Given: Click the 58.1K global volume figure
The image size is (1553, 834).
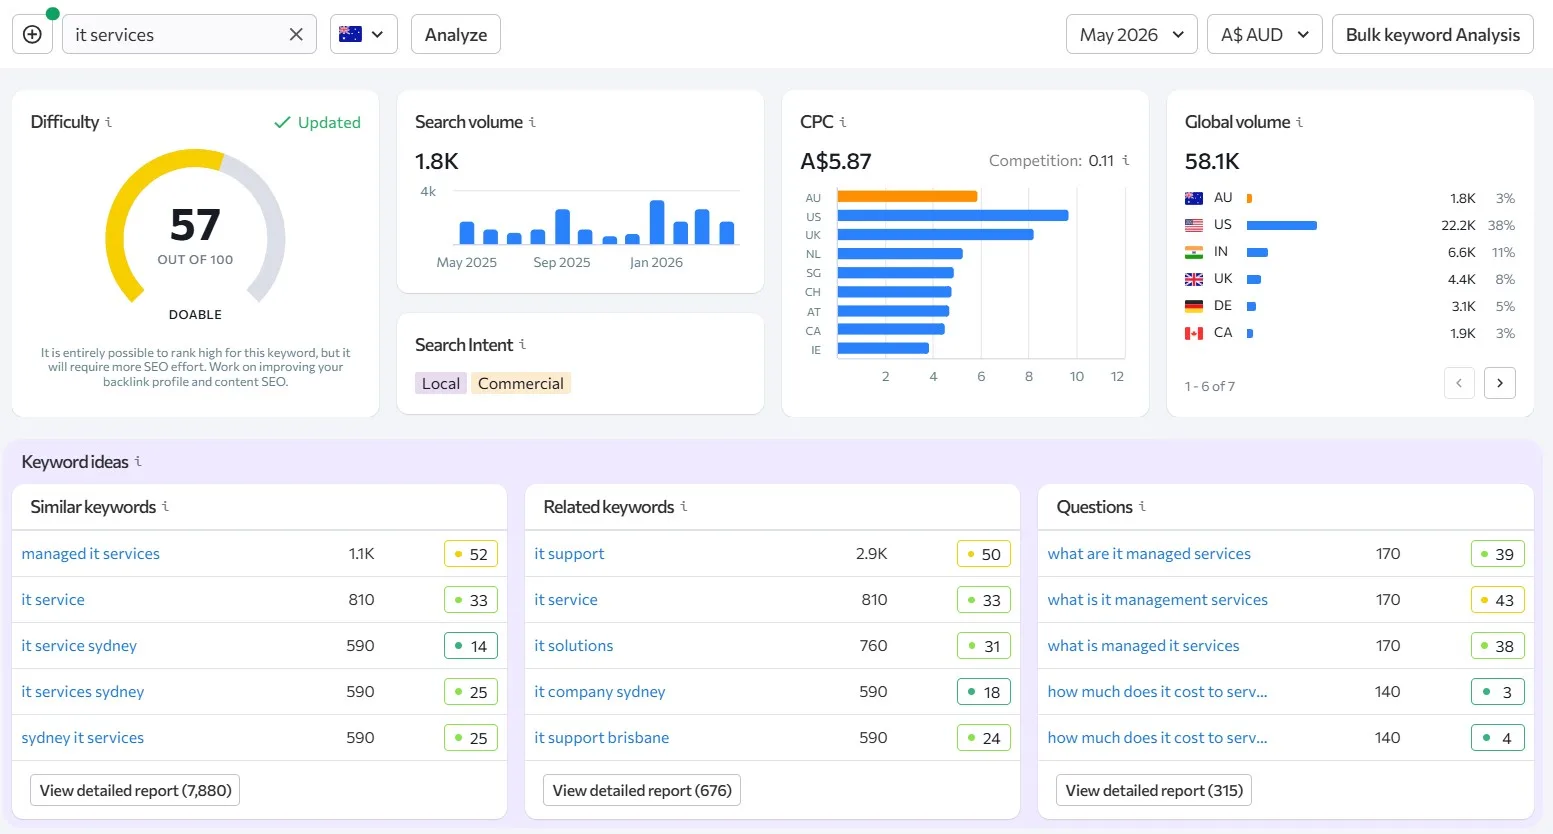Looking at the screenshot, I should pyautogui.click(x=1212, y=161).
